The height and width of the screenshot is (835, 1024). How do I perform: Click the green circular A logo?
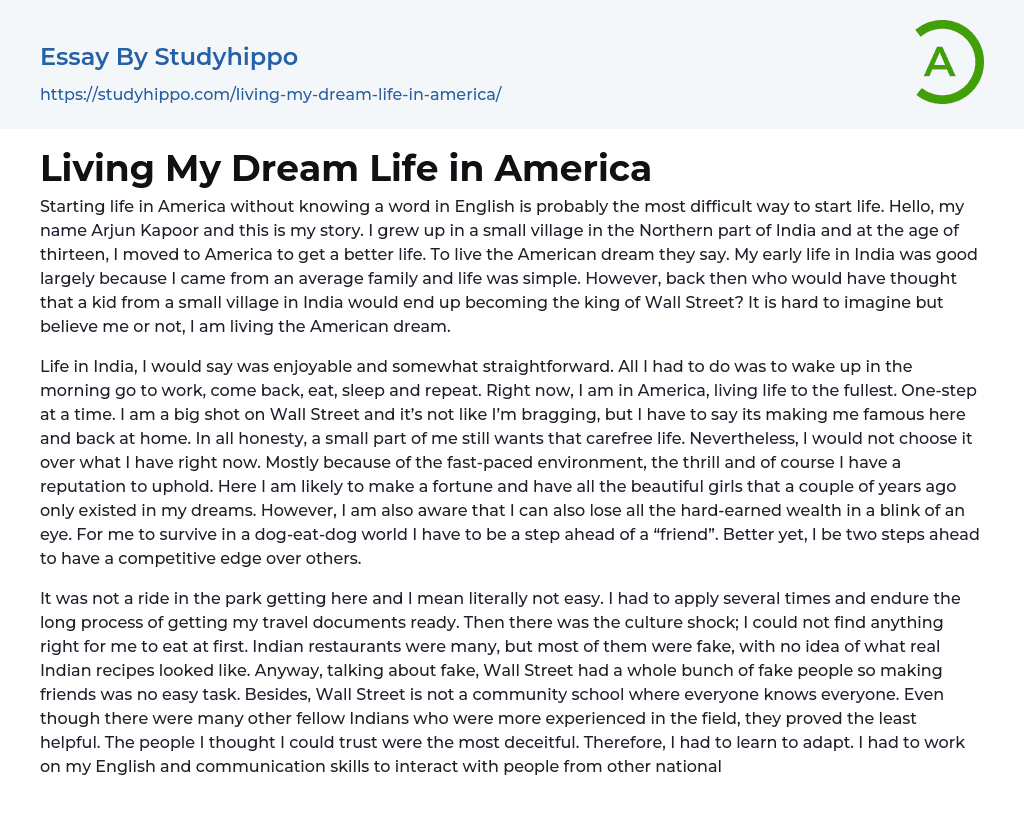948,62
